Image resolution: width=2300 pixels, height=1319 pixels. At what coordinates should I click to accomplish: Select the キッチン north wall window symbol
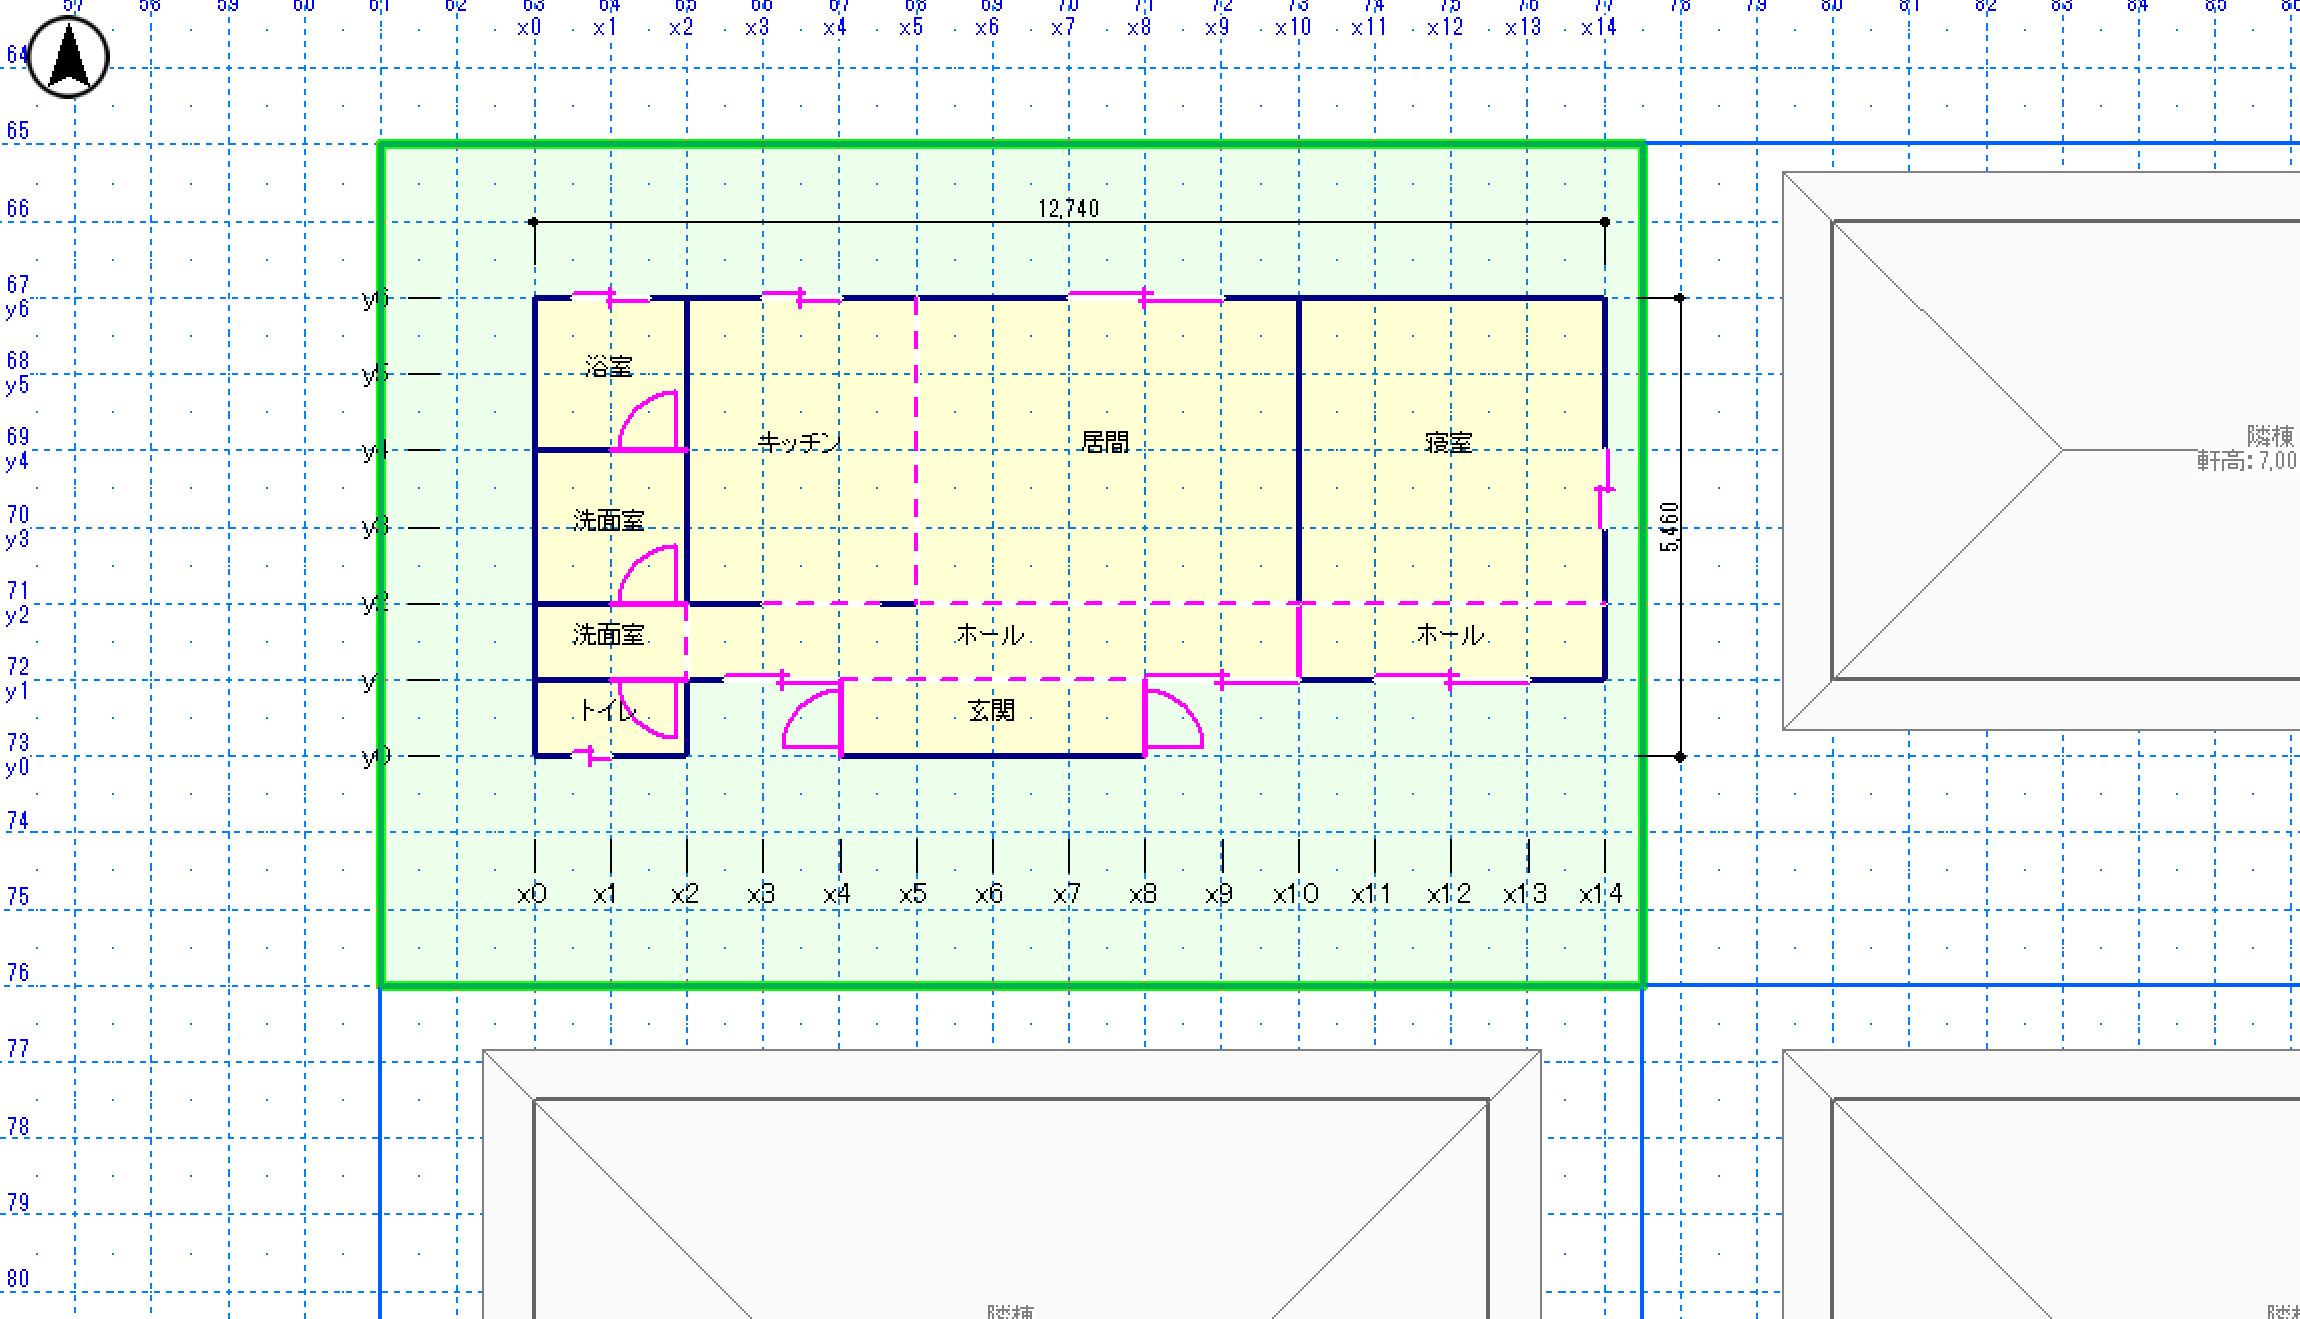point(801,297)
